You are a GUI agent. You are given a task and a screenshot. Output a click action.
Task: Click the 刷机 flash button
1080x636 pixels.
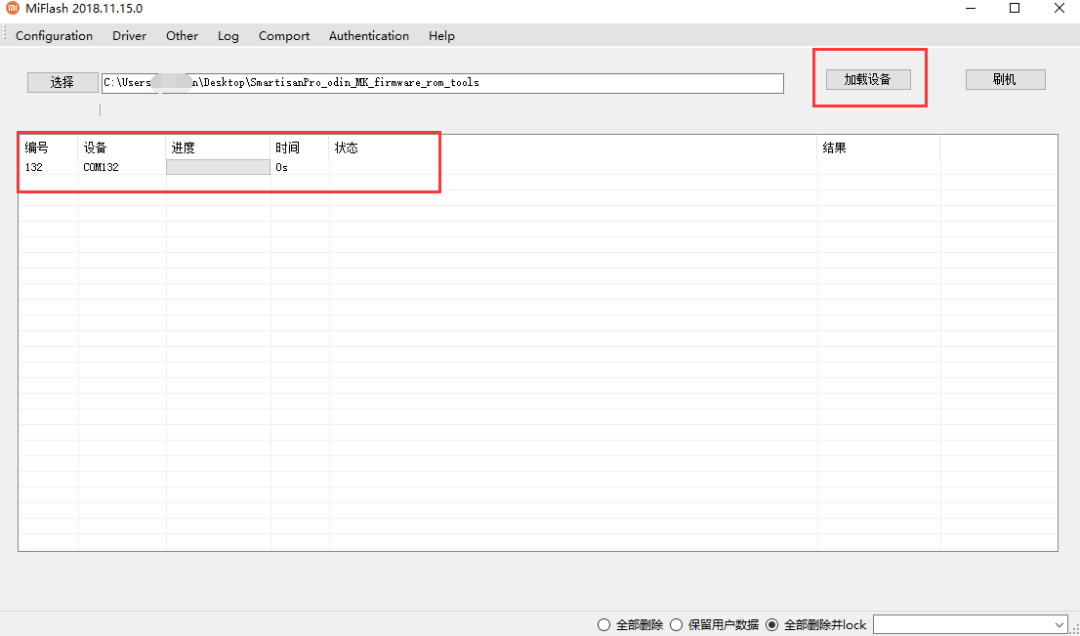click(x=1005, y=79)
